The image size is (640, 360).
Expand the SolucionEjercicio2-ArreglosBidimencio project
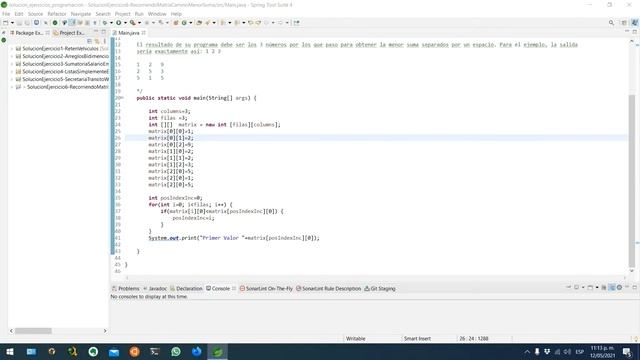pyautogui.click(x=12, y=56)
